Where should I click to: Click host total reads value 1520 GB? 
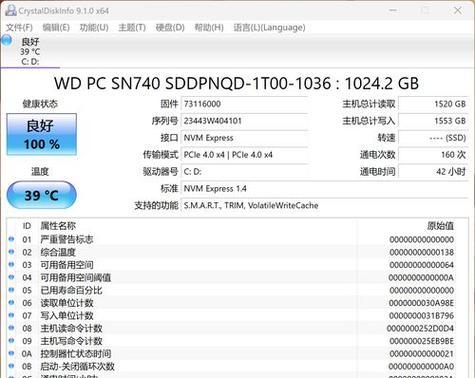pyautogui.click(x=433, y=104)
